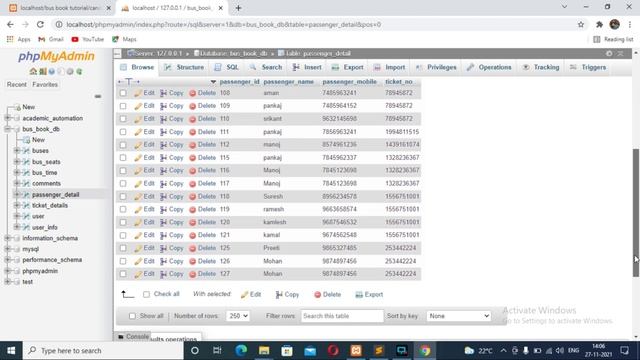The width and height of the screenshot is (640, 360).
Task: Click the browser address bar
Action: 318,24
